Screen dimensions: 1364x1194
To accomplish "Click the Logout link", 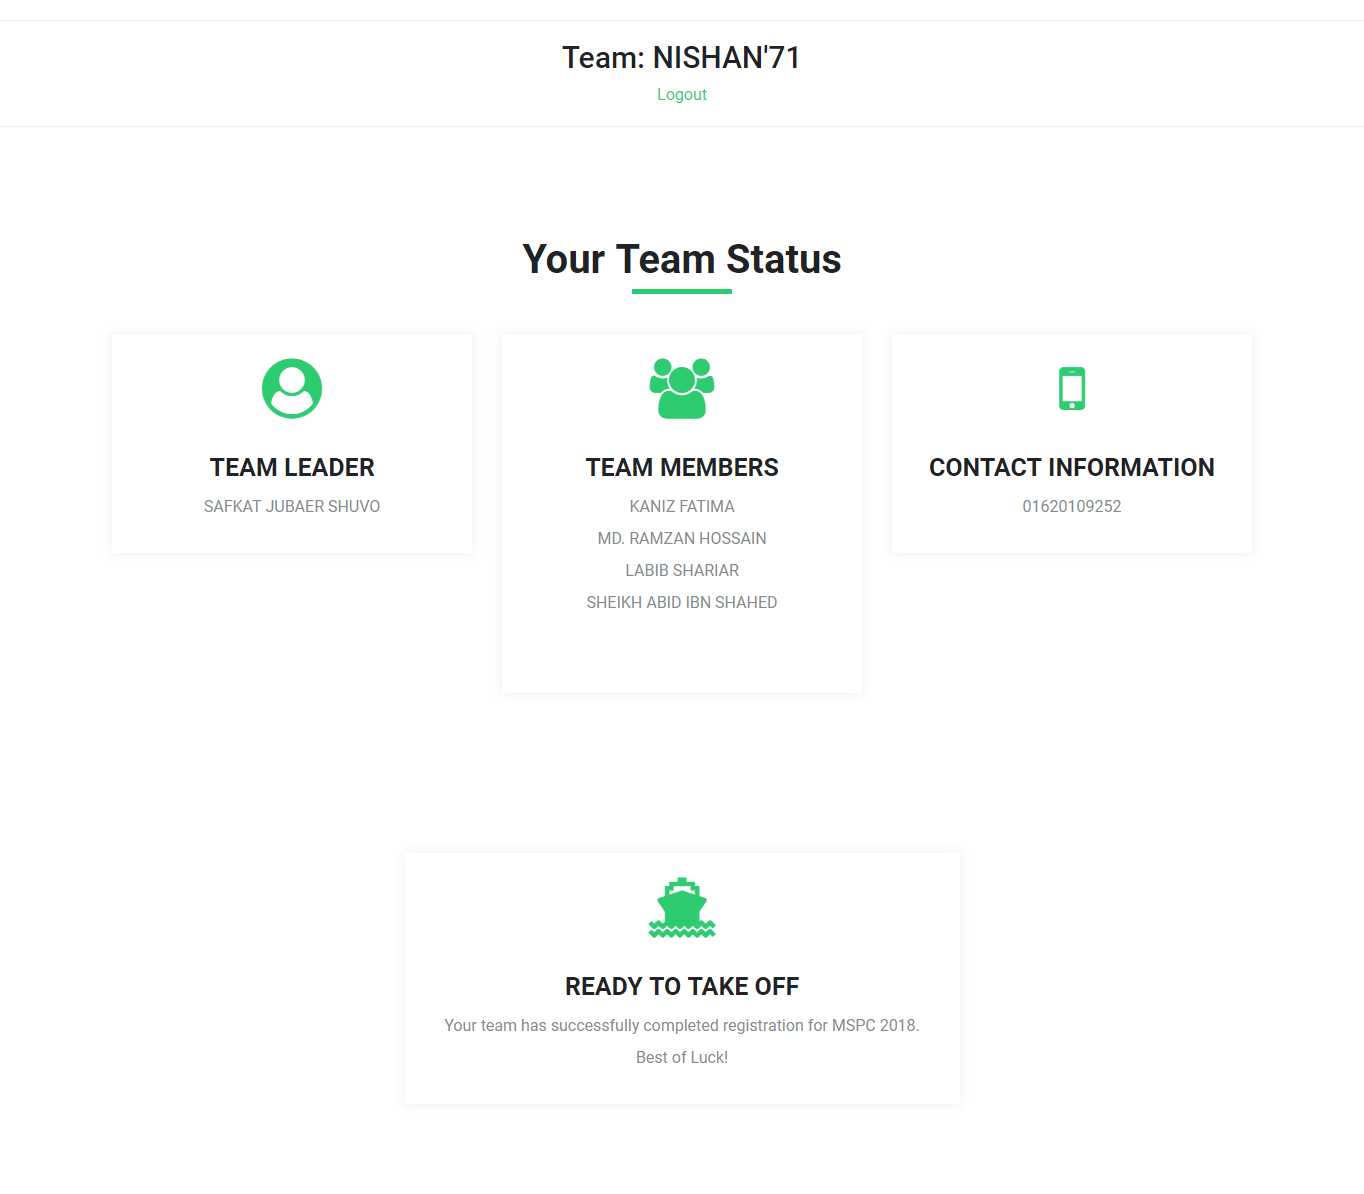I will pyautogui.click(x=682, y=94).
